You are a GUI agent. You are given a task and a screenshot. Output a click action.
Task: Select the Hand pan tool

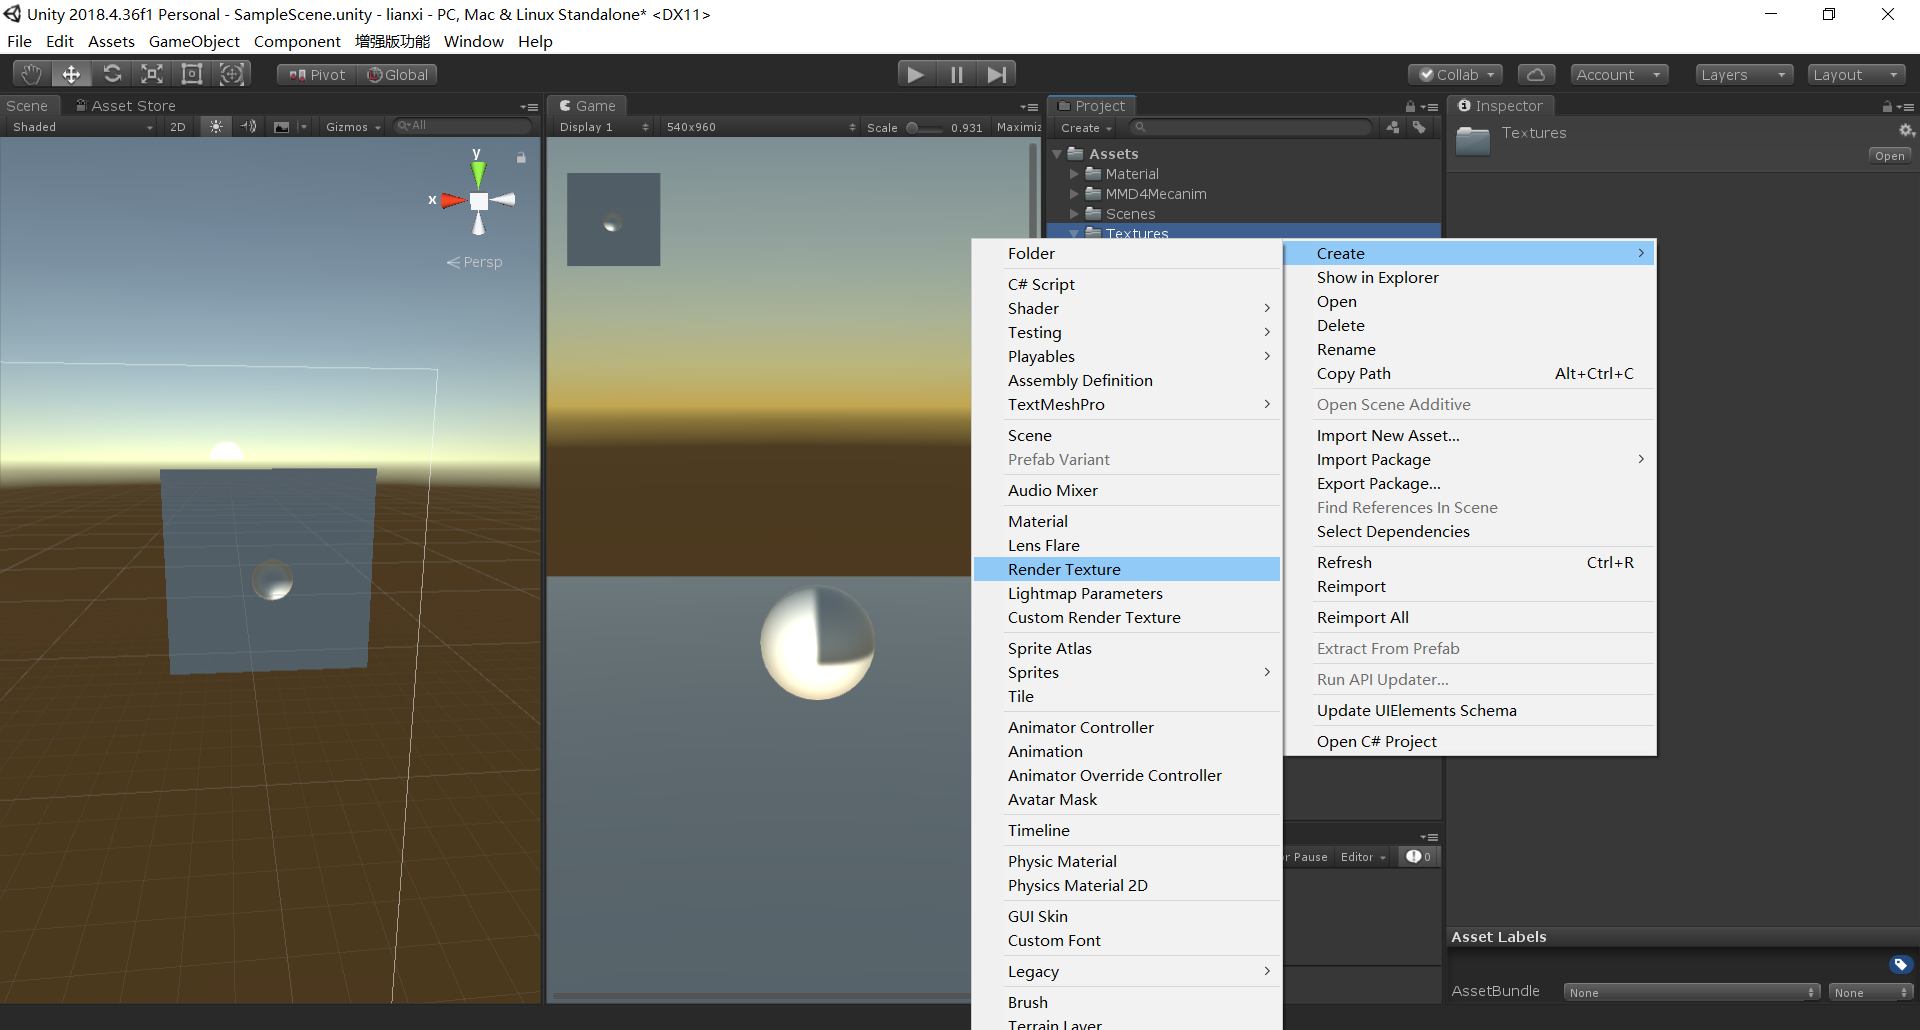coord(30,73)
